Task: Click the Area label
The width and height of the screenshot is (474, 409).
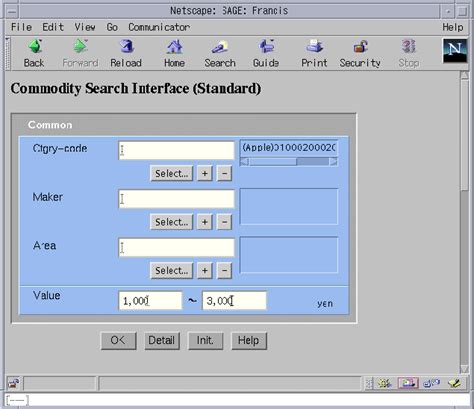Action: 45,246
